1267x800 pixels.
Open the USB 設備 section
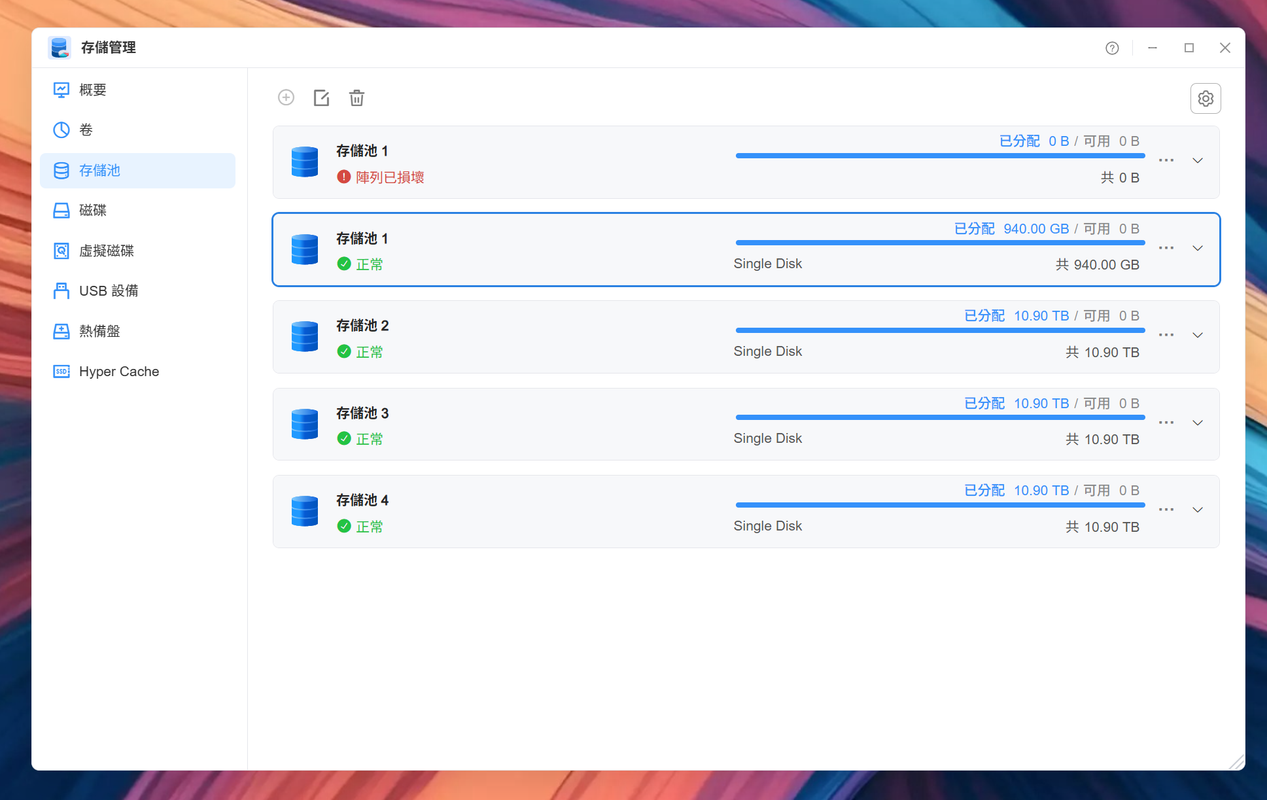pos(138,291)
